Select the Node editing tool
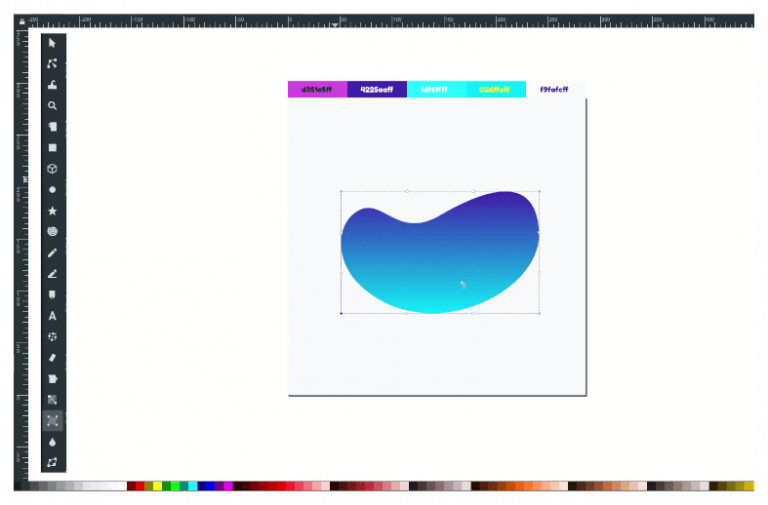Screen dimensions: 768x505 52,64
